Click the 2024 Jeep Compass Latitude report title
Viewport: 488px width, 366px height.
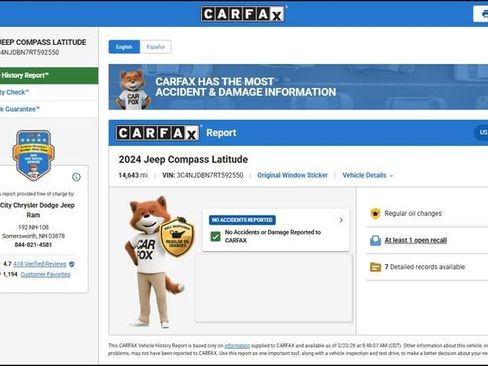point(183,159)
